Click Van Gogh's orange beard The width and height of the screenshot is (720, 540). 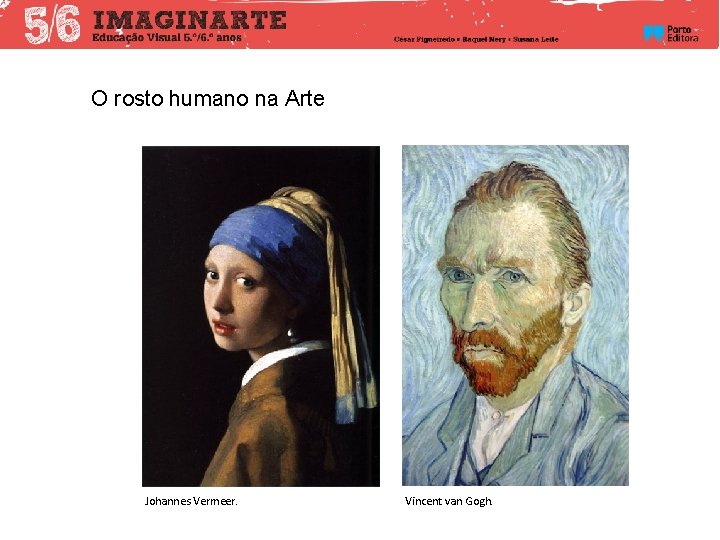[506, 356]
